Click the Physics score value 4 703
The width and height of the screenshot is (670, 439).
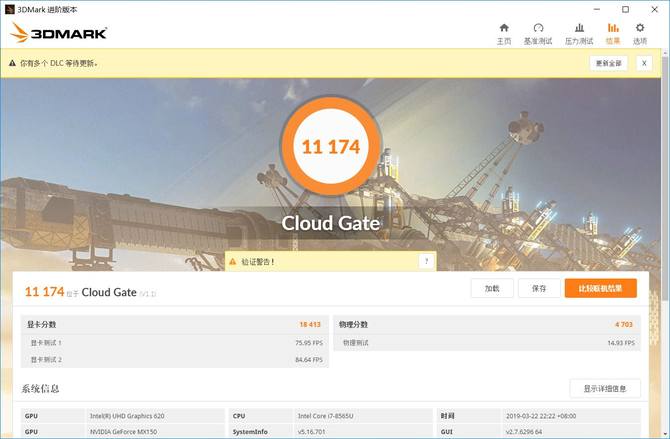point(623,324)
